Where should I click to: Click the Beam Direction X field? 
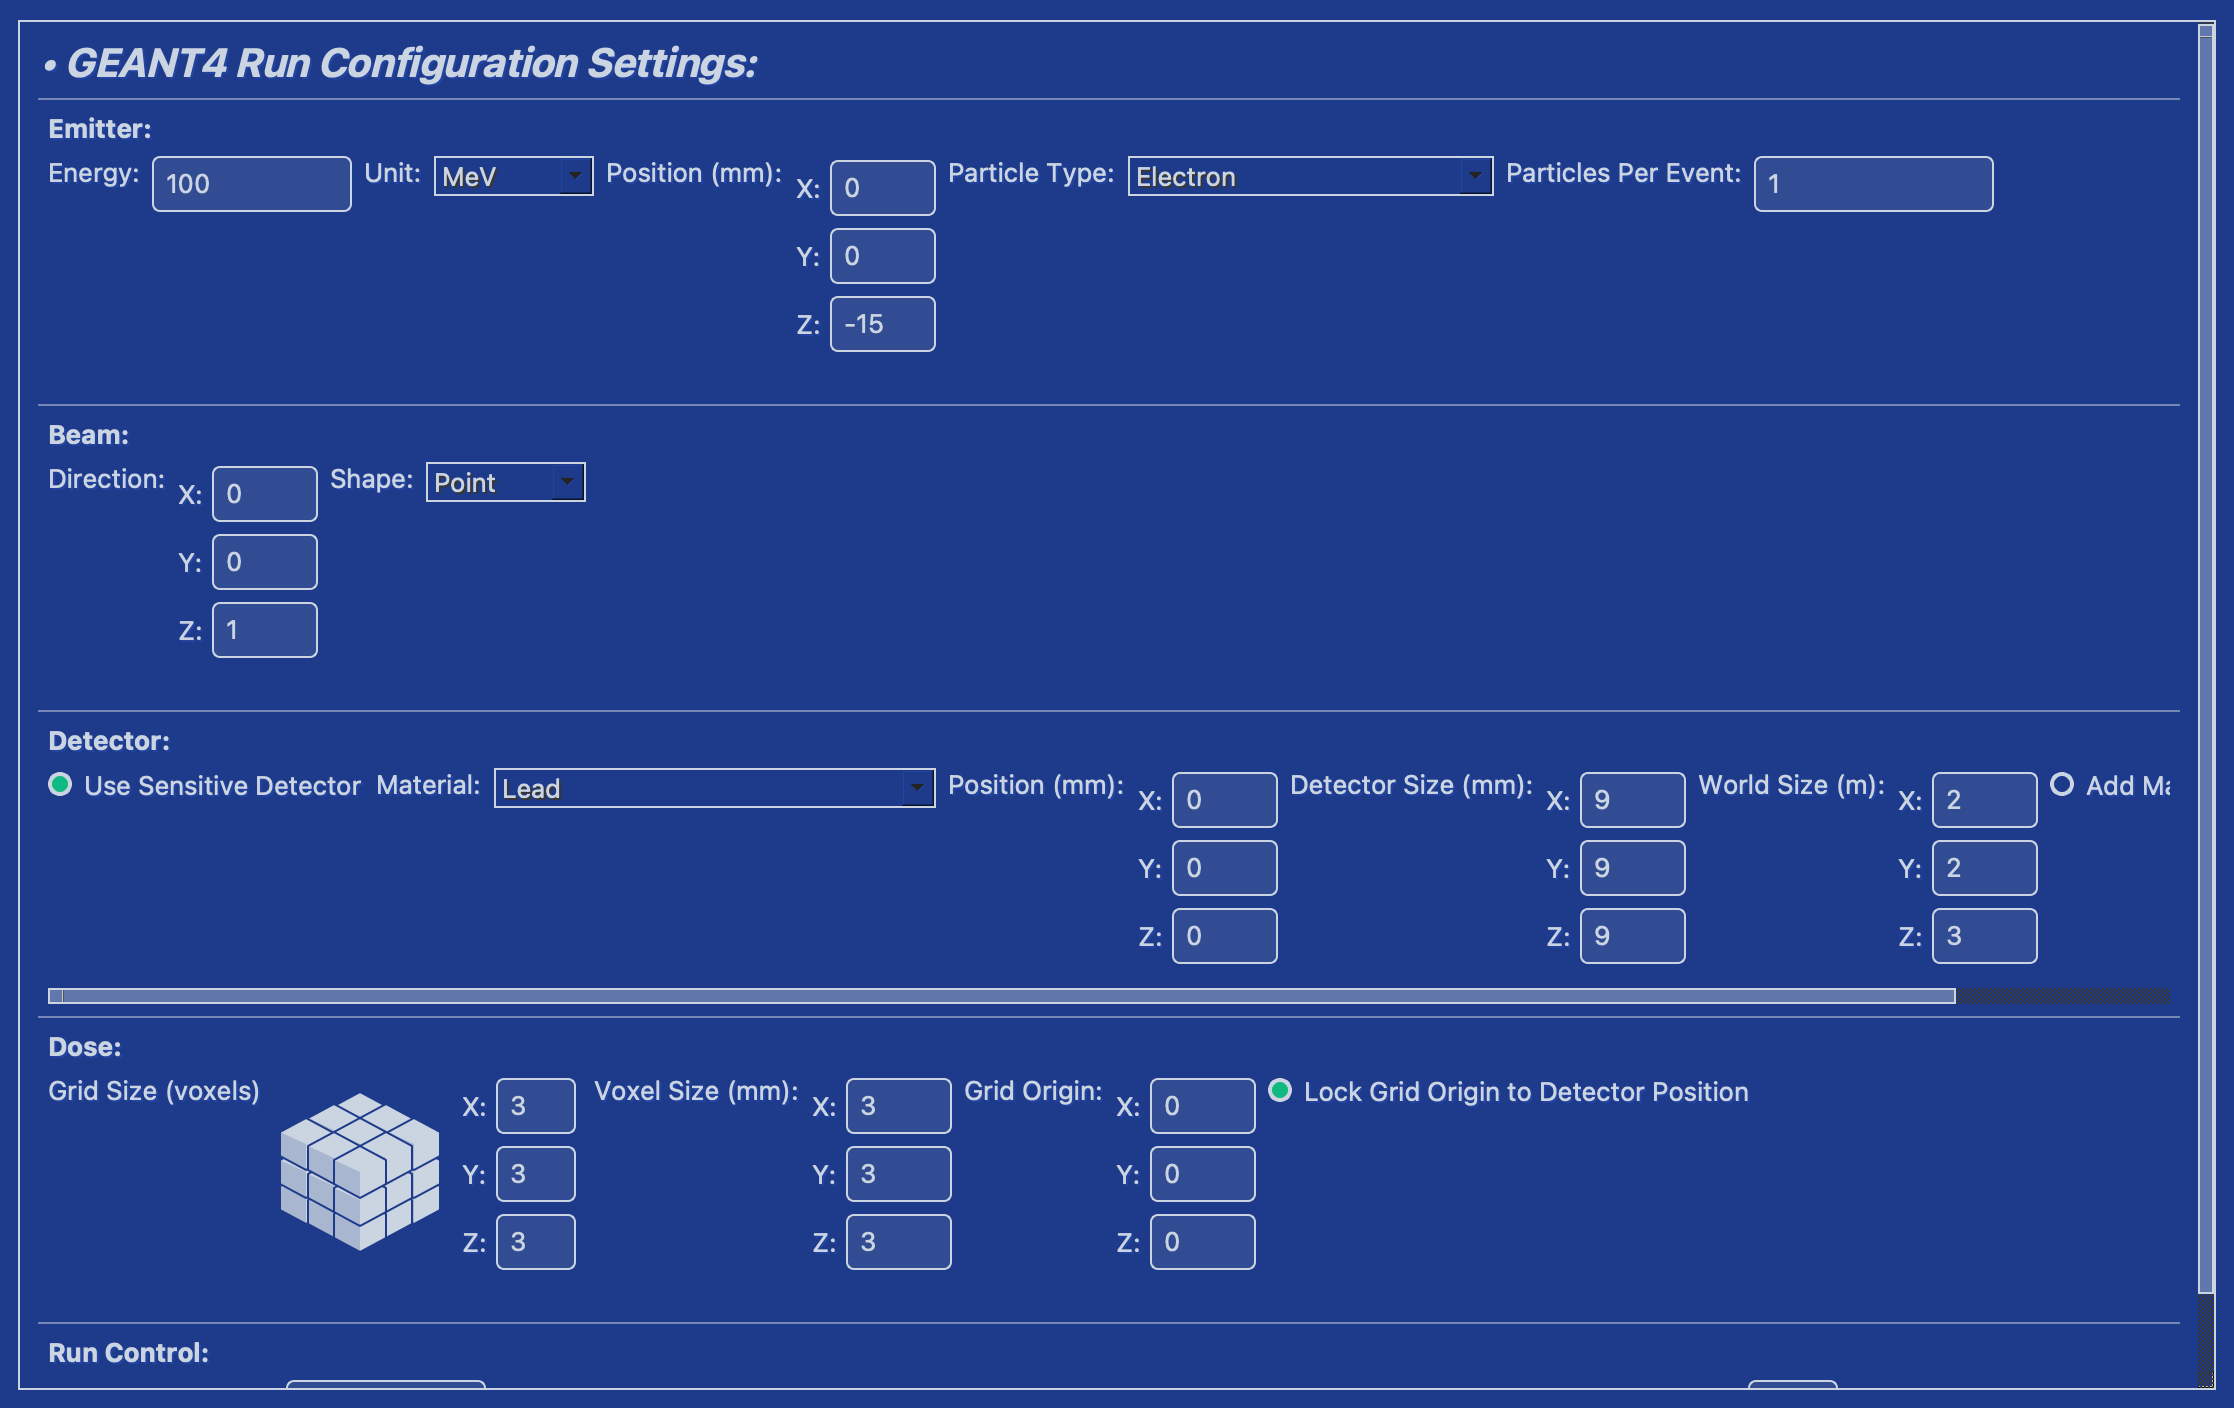click(x=265, y=494)
